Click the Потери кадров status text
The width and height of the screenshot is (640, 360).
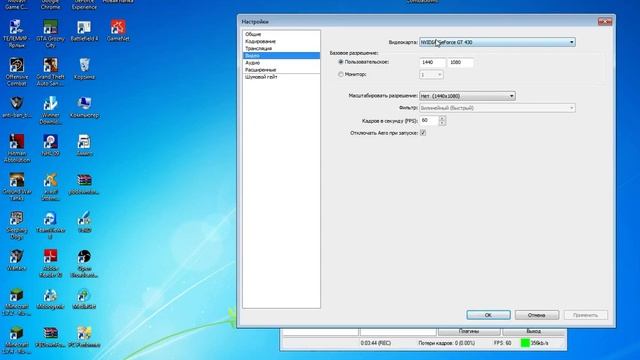tap(447, 343)
